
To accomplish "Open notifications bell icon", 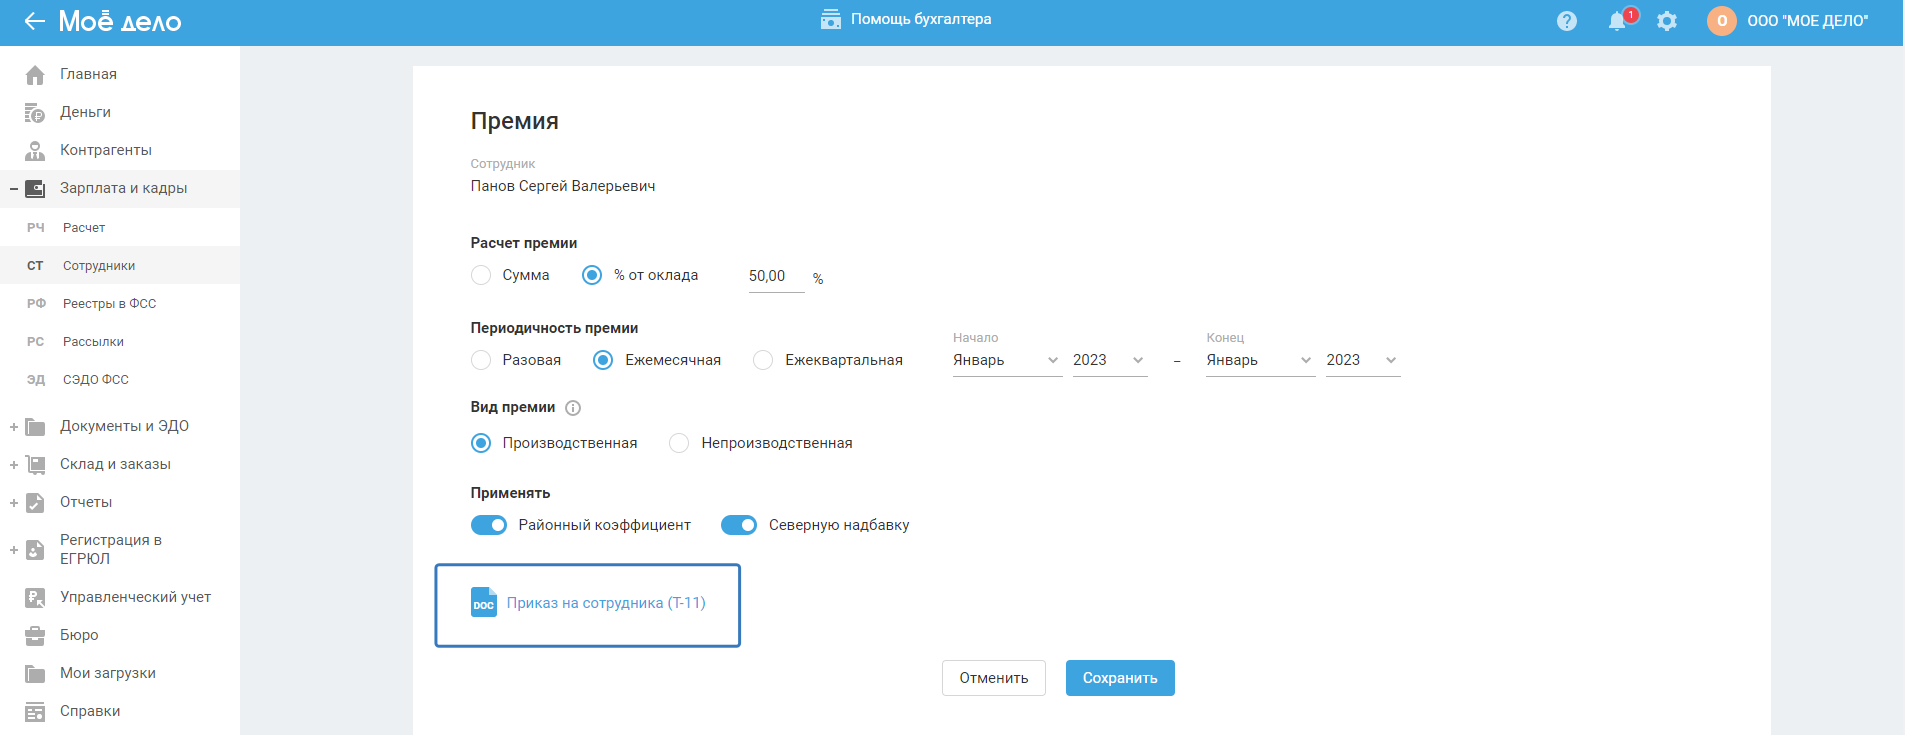I will (1617, 21).
